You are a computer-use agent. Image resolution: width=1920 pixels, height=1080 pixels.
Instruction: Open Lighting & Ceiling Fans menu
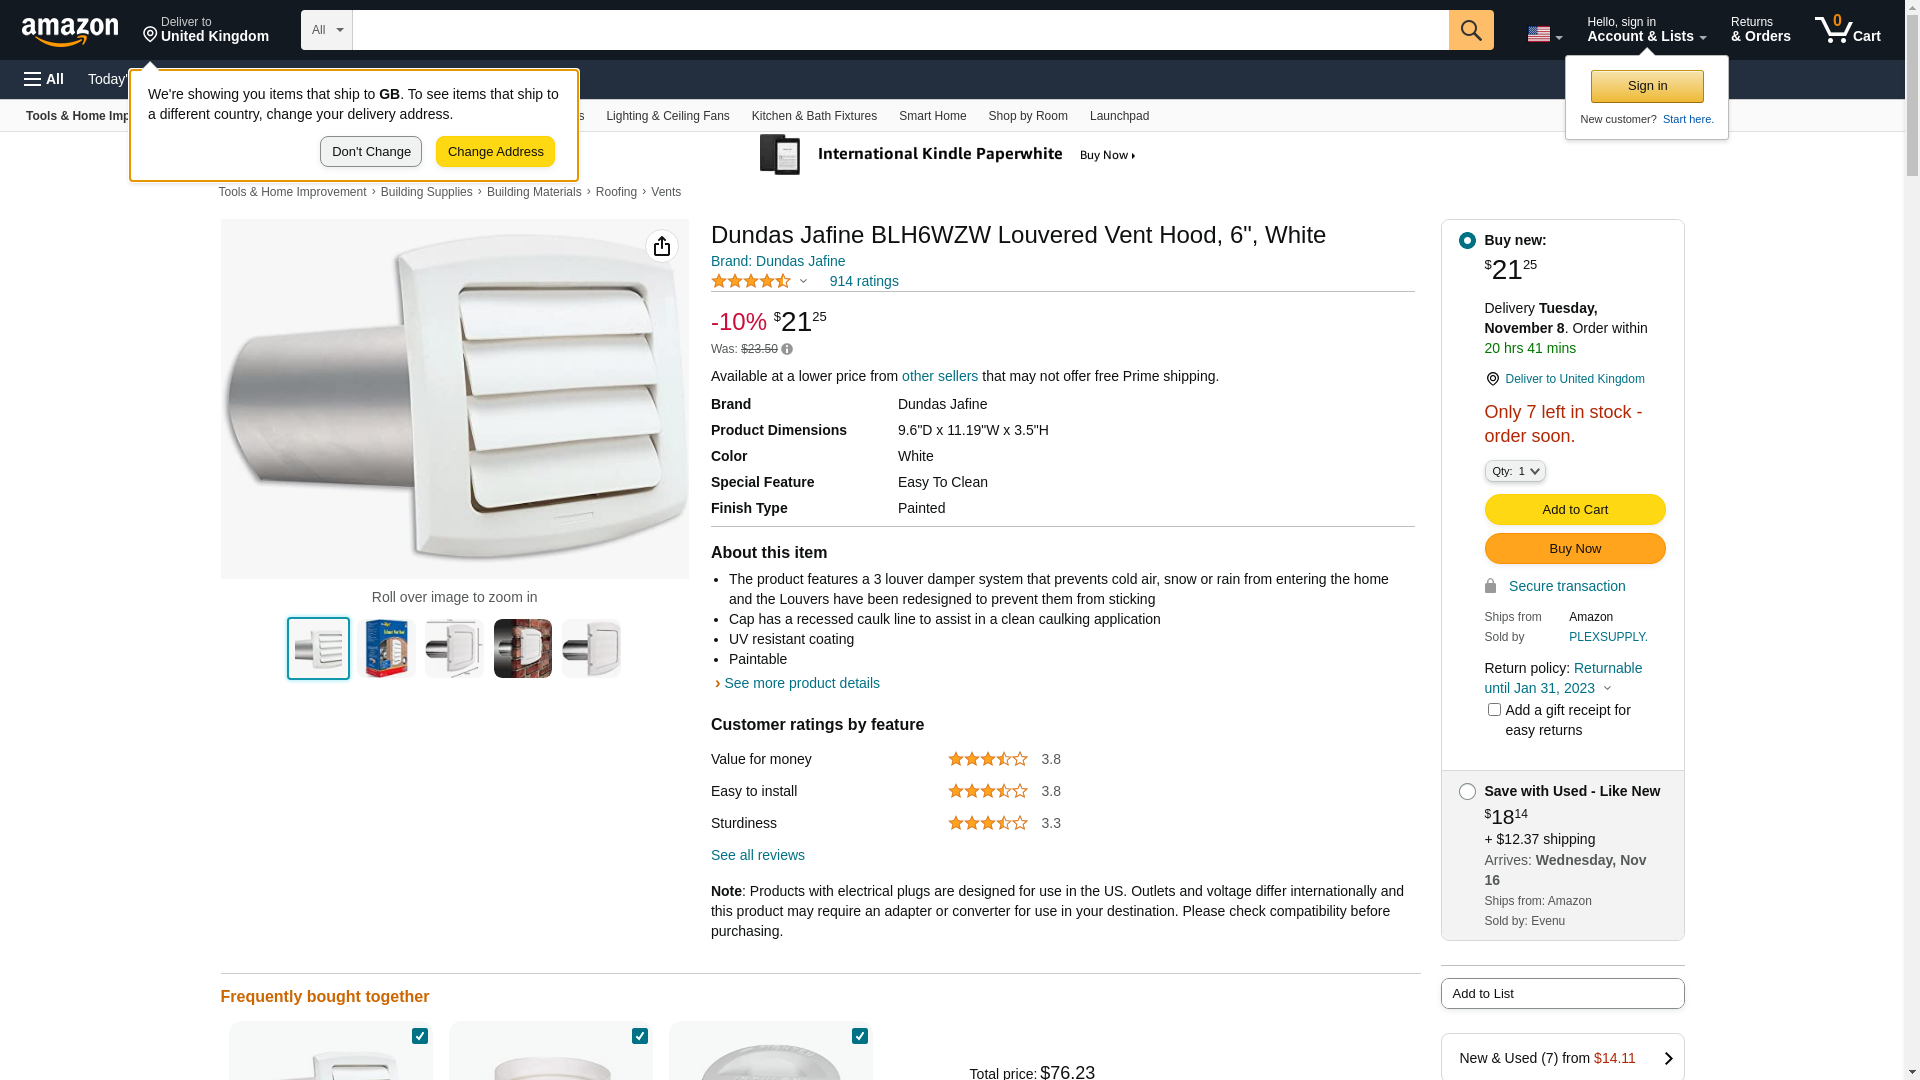click(x=667, y=116)
